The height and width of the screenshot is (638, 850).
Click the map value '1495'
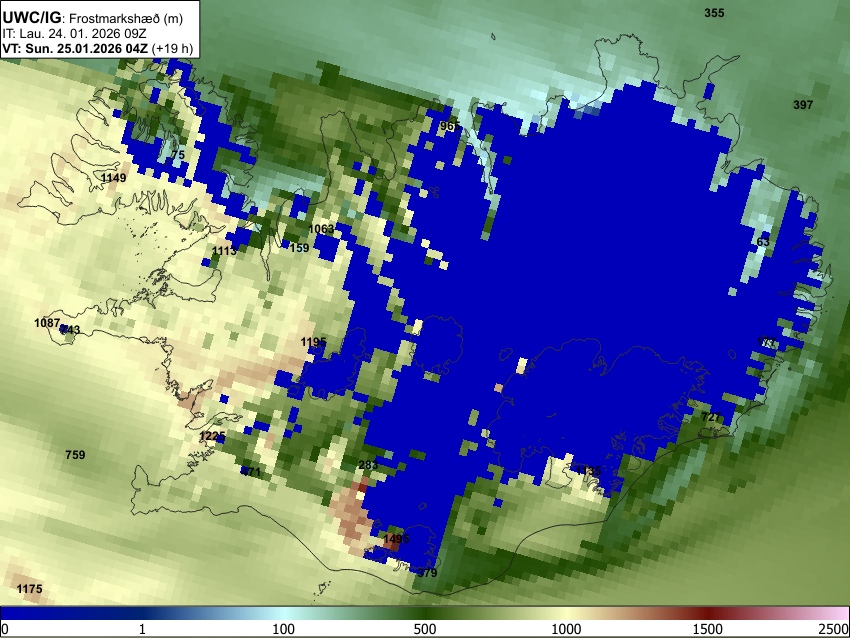tap(396, 539)
